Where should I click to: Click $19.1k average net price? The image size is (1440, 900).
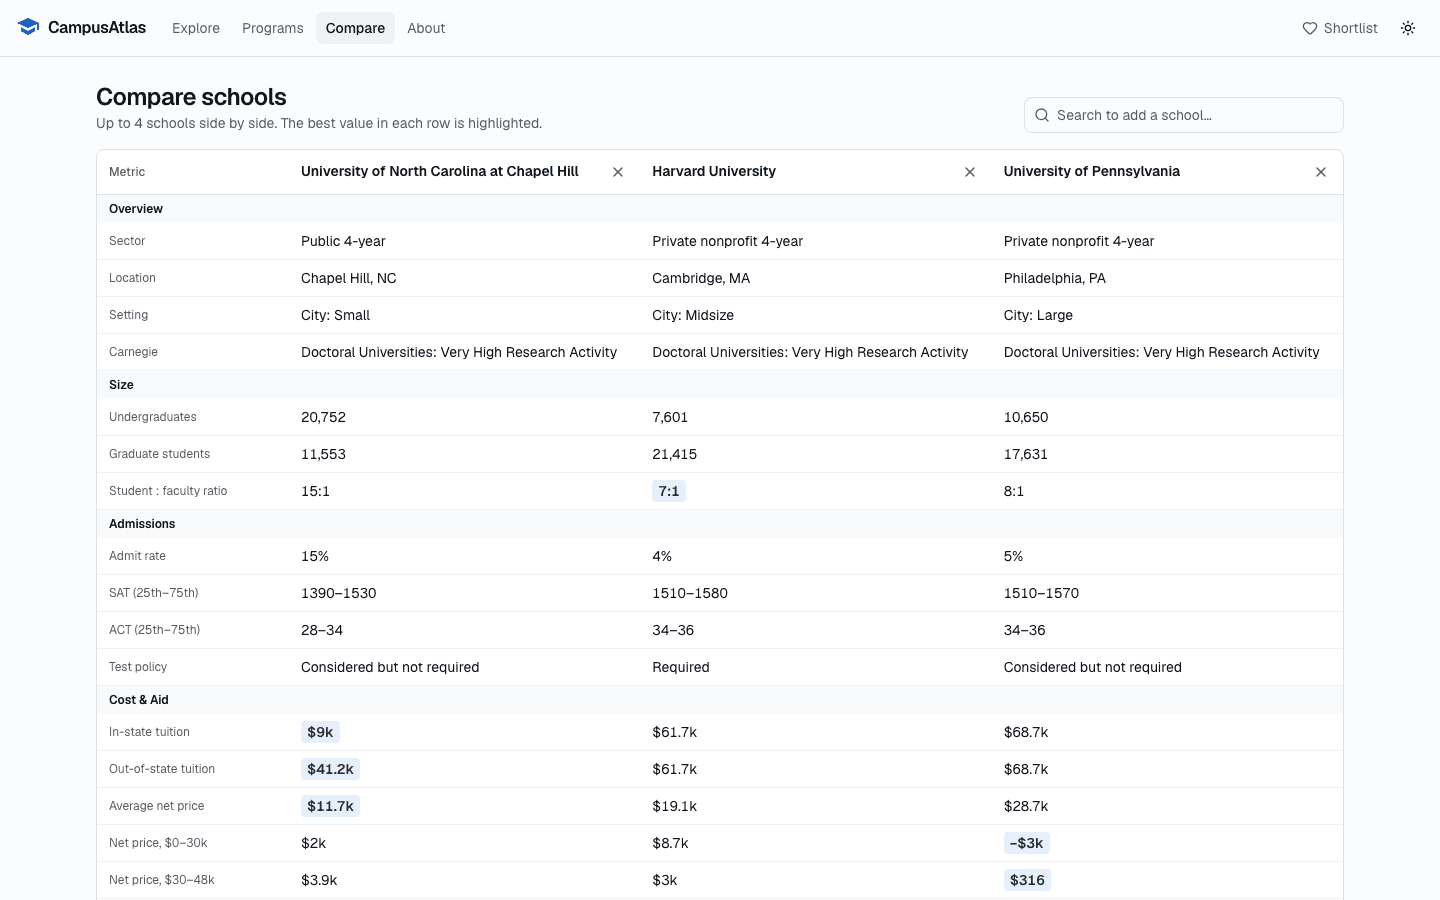point(675,806)
